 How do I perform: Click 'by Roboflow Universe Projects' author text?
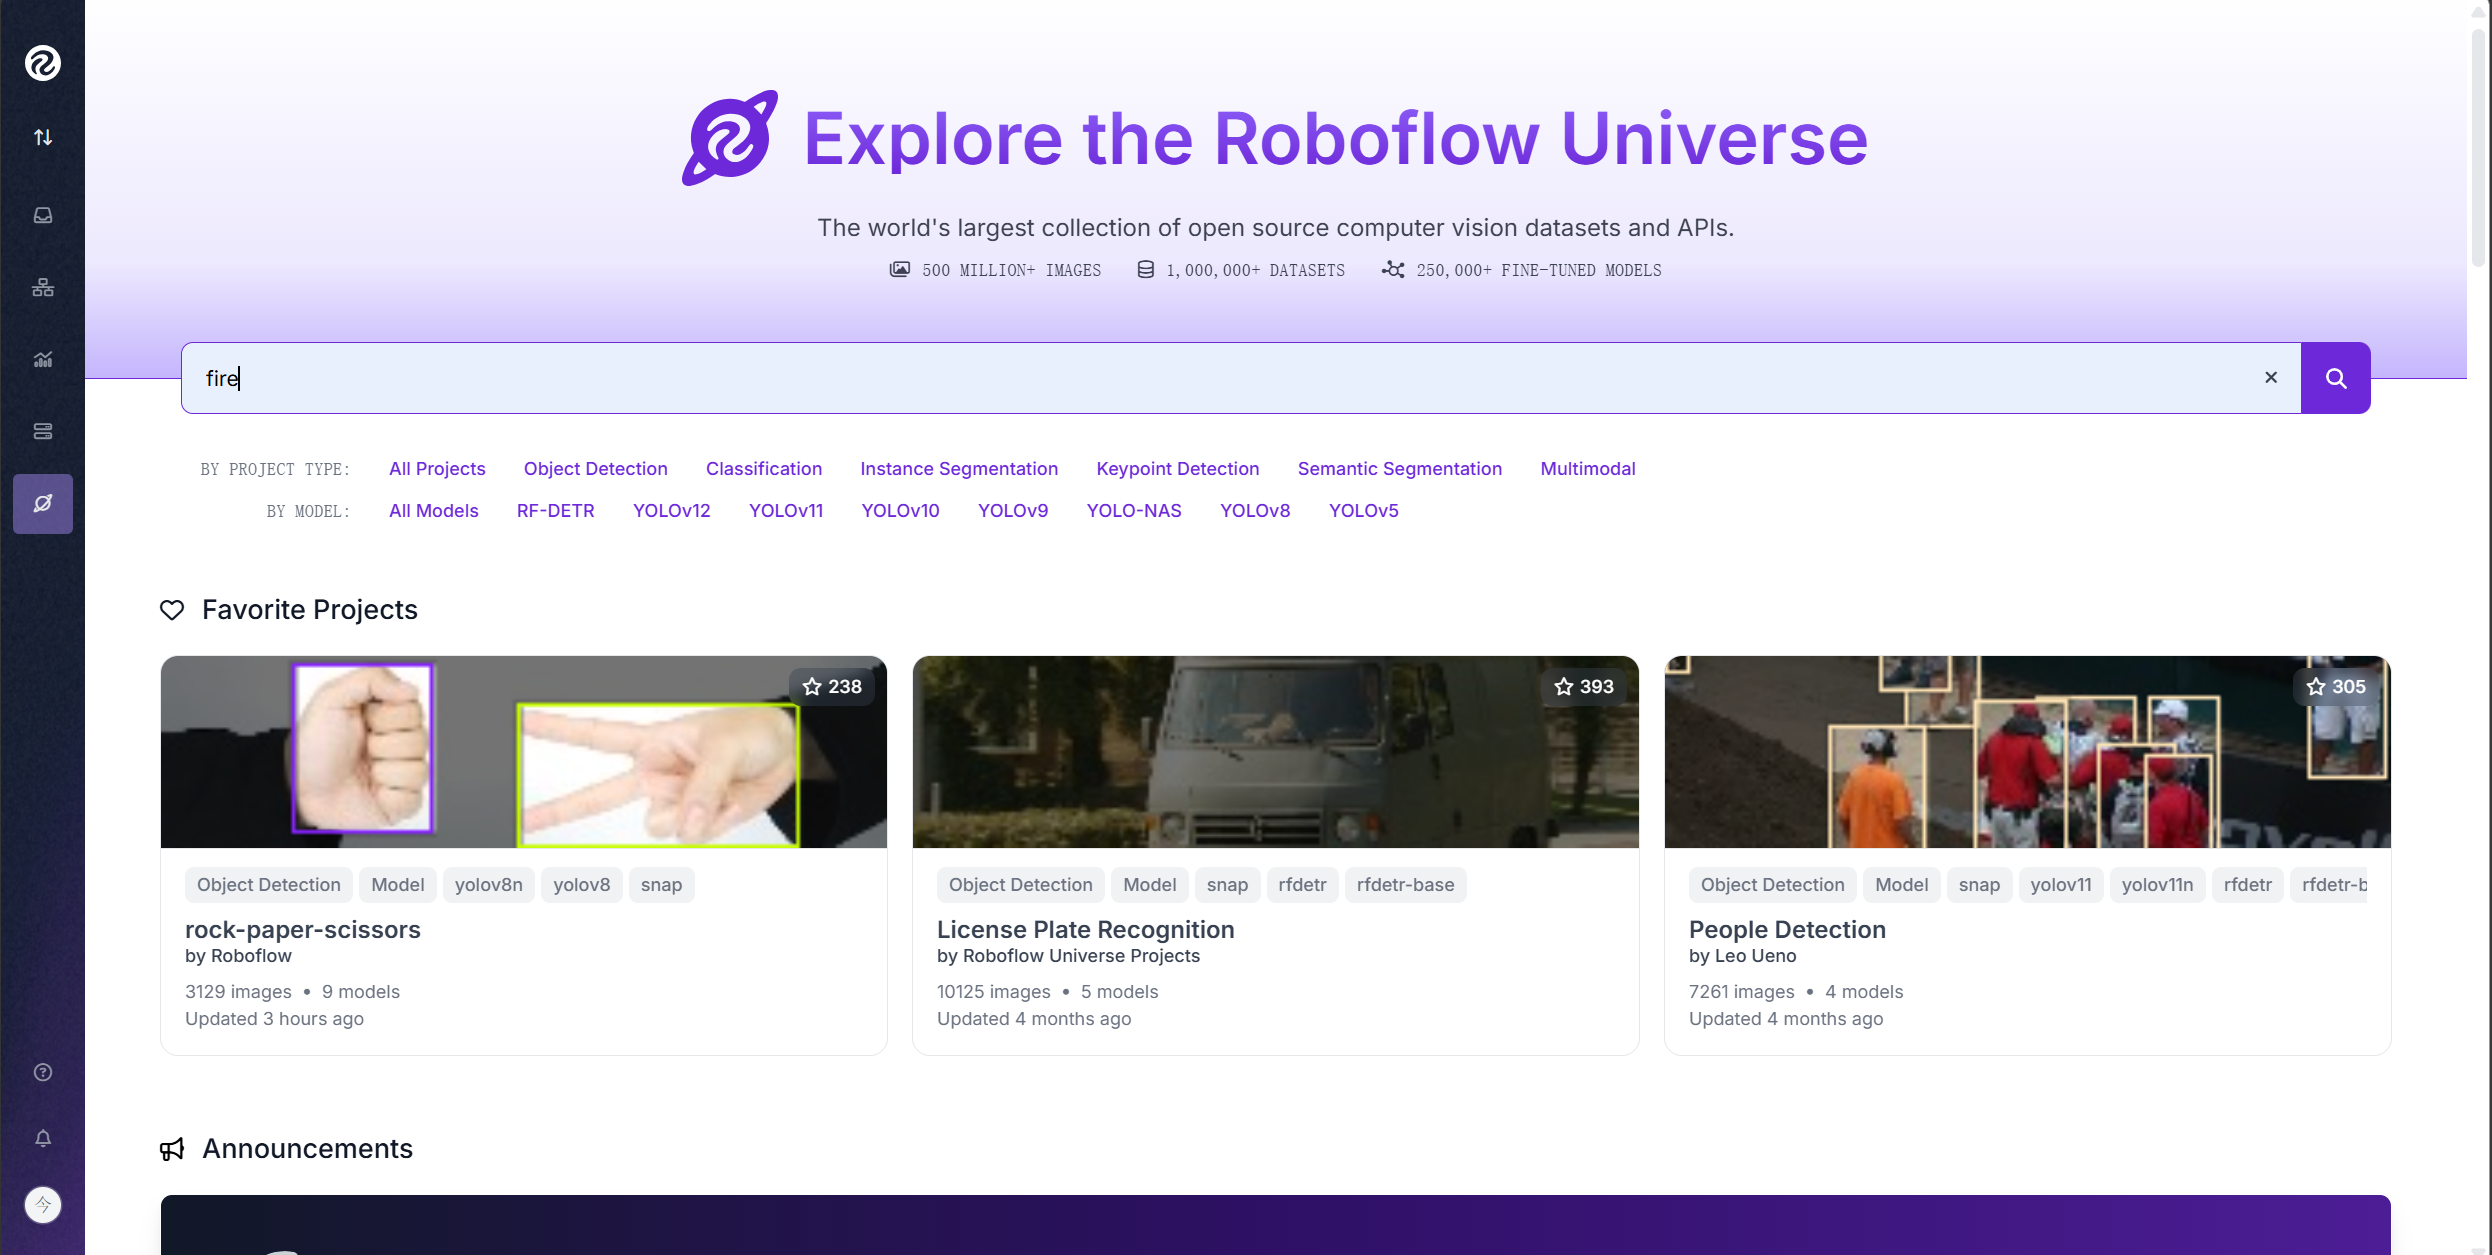coord(1068,956)
